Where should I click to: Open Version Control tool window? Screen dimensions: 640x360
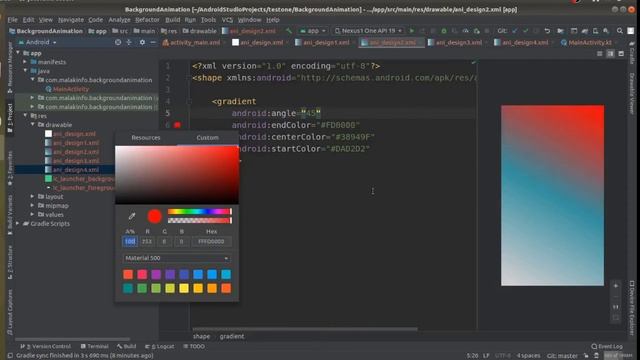click(x=46, y=347)
